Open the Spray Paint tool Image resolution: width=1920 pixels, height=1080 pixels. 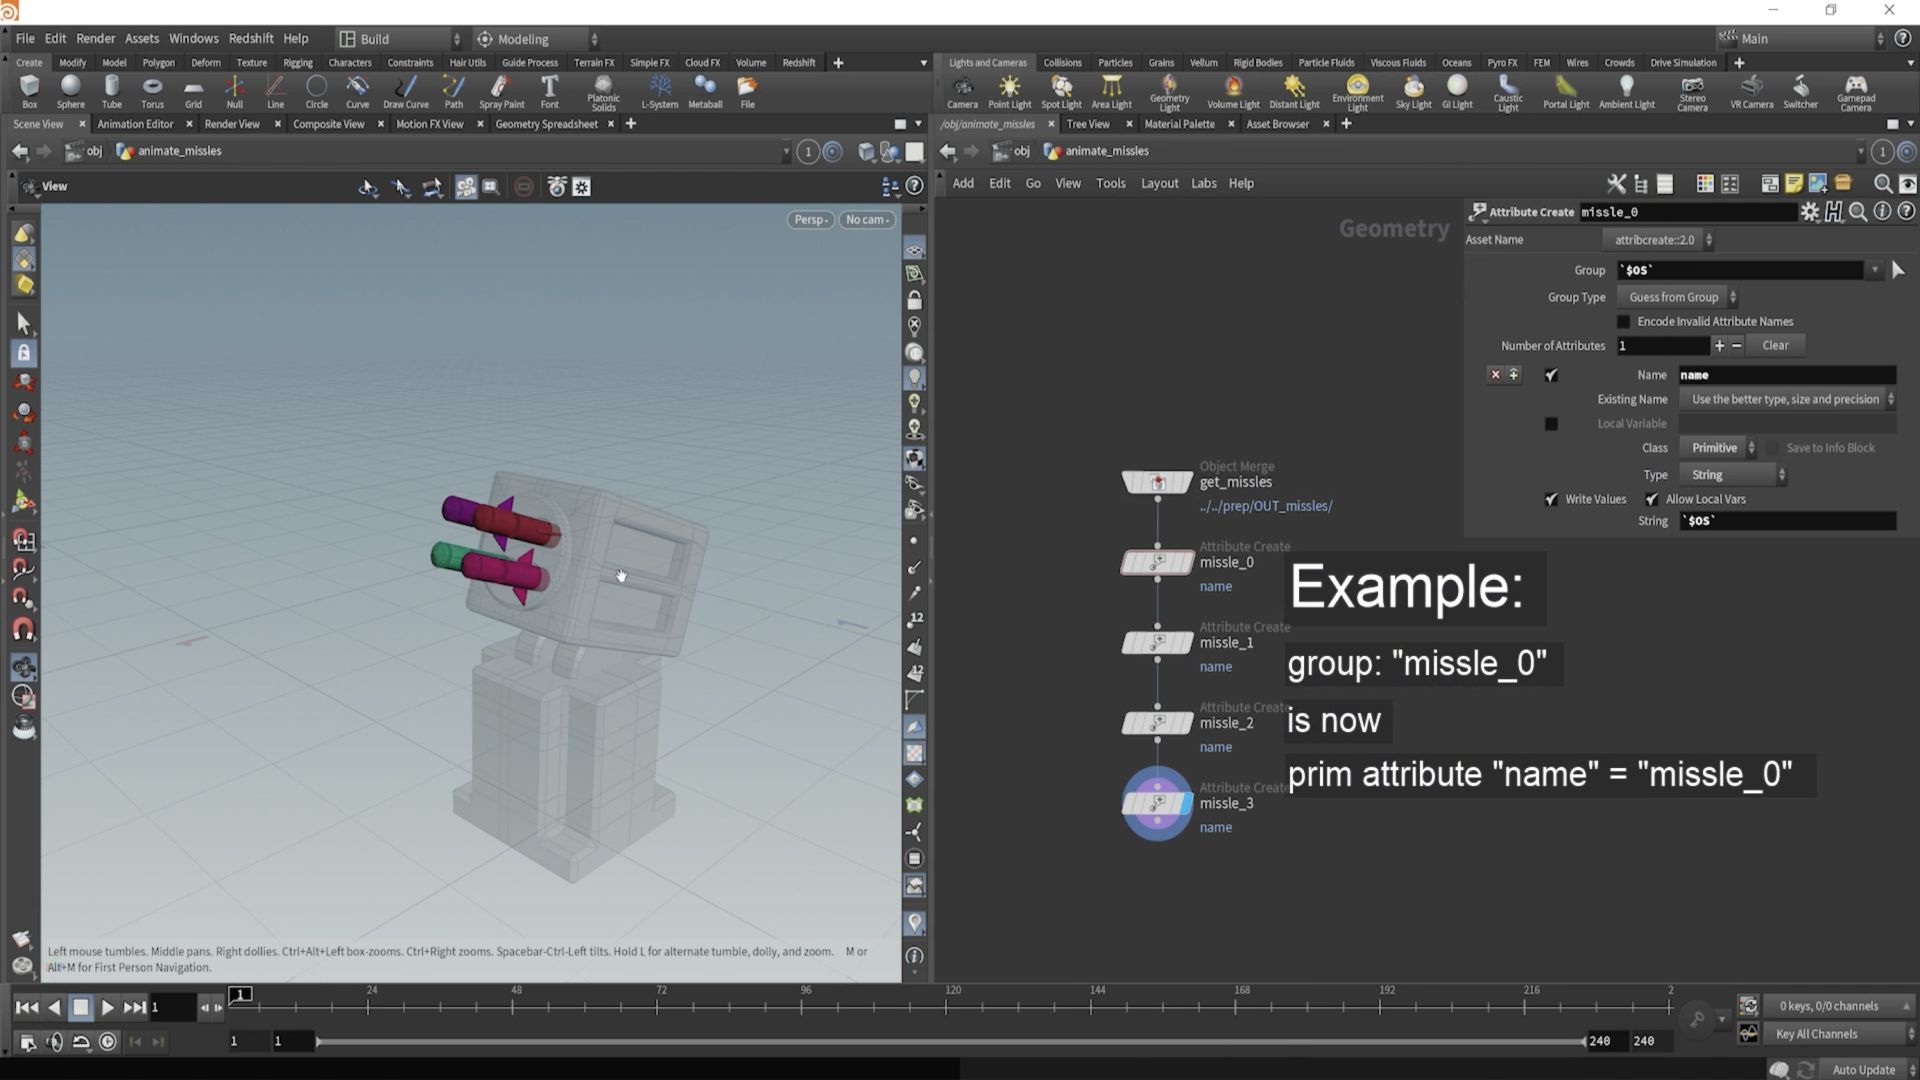pos(501,91)
